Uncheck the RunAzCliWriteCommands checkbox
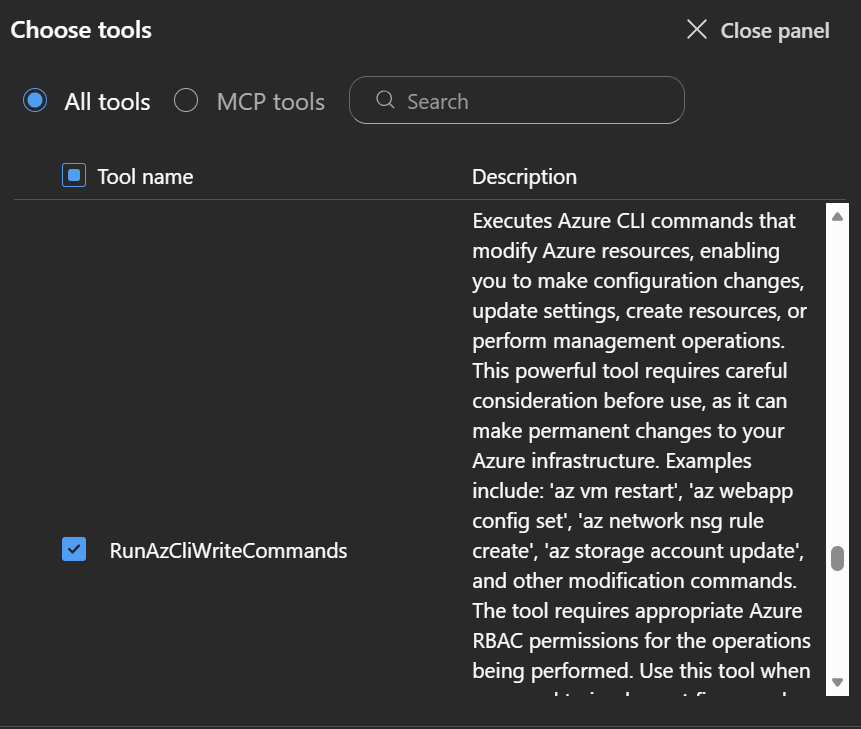 pos(74,549)
